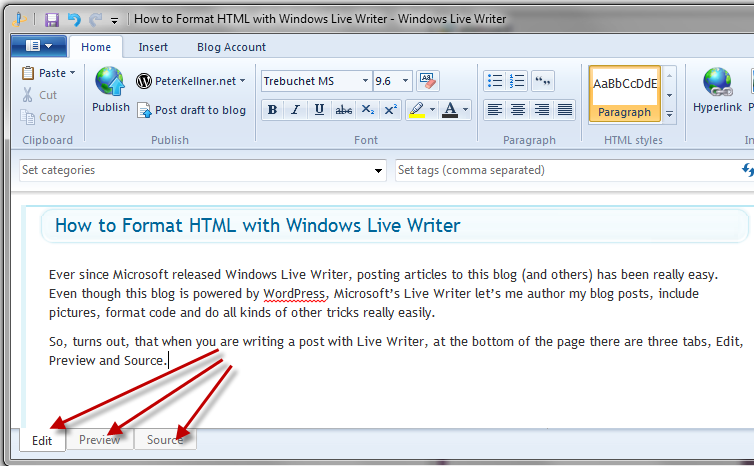This screenshot has width=754, height=466.
Task: Toggle subscript formatting
Action: [x=367, y=110]
